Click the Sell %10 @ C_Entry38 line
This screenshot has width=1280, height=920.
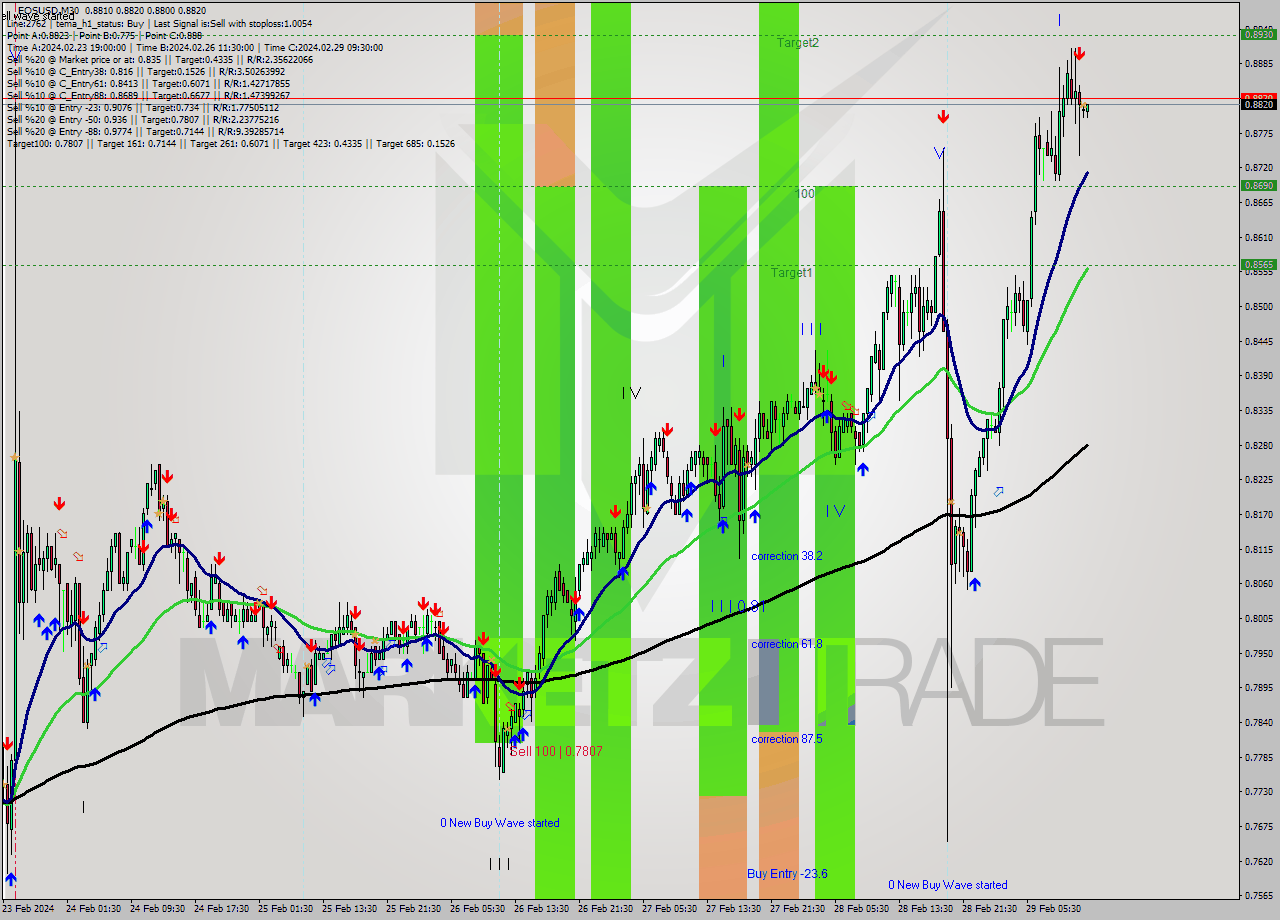[145, 71]
